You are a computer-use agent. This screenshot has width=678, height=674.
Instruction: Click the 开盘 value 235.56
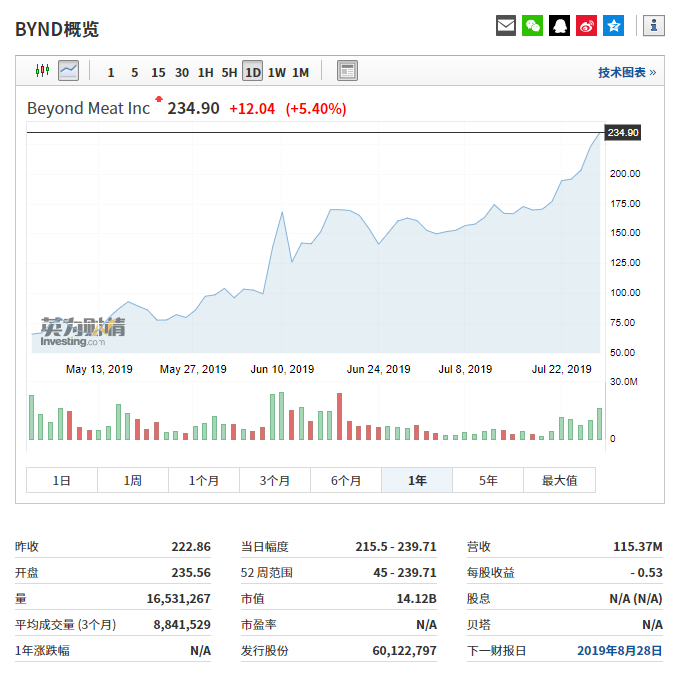point(191,572)
